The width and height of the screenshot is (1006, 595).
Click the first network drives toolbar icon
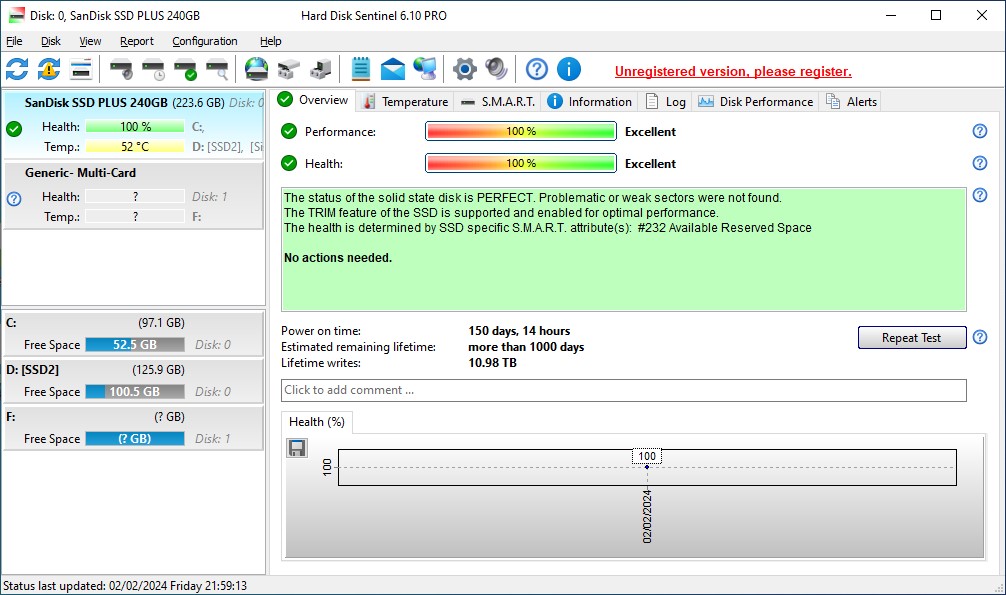[x=289, y=69]
